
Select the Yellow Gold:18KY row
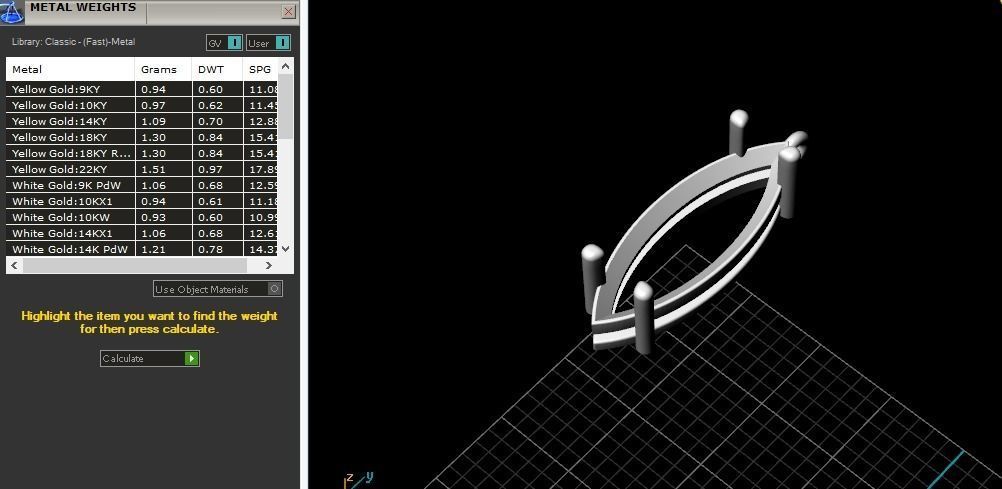pos(143,137)
